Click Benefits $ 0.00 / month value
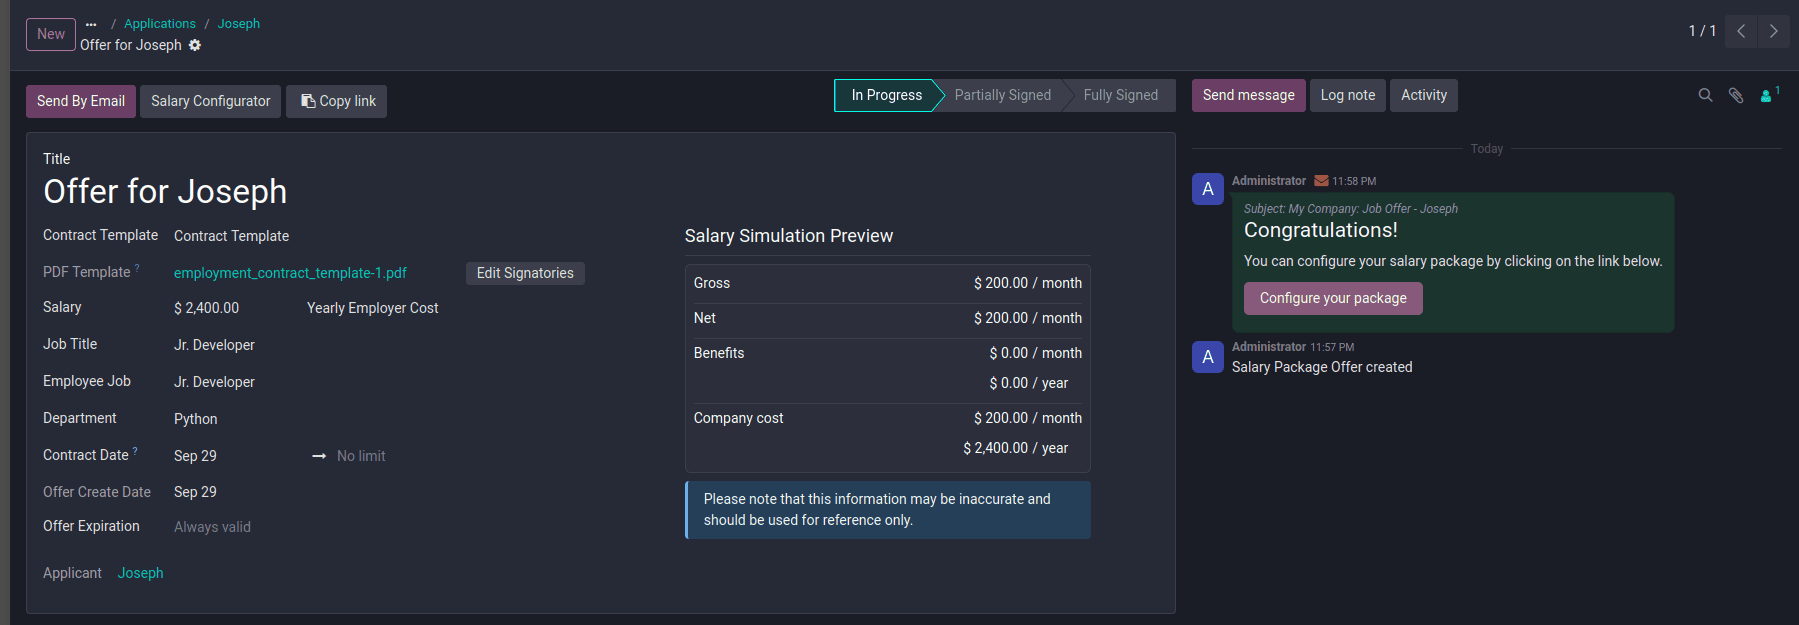Image resolution: width=1799 pixels, height=625 pixels. point(1036,353)
